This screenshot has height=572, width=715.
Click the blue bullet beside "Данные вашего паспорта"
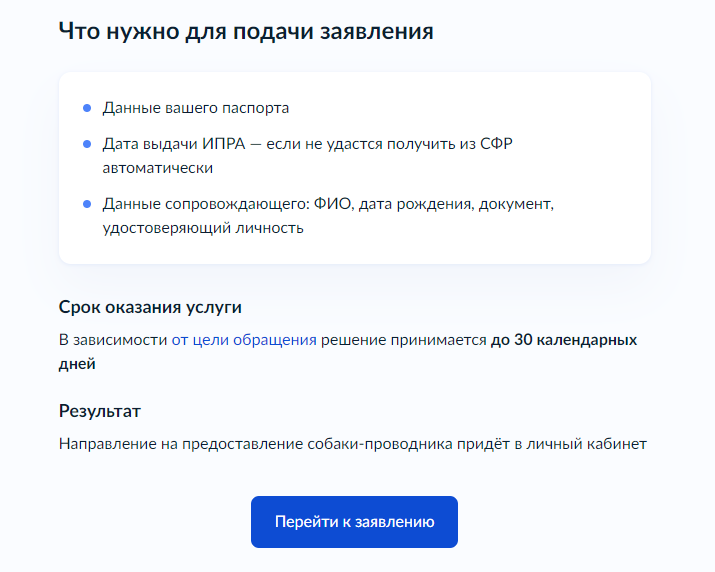tap(87, 108)
